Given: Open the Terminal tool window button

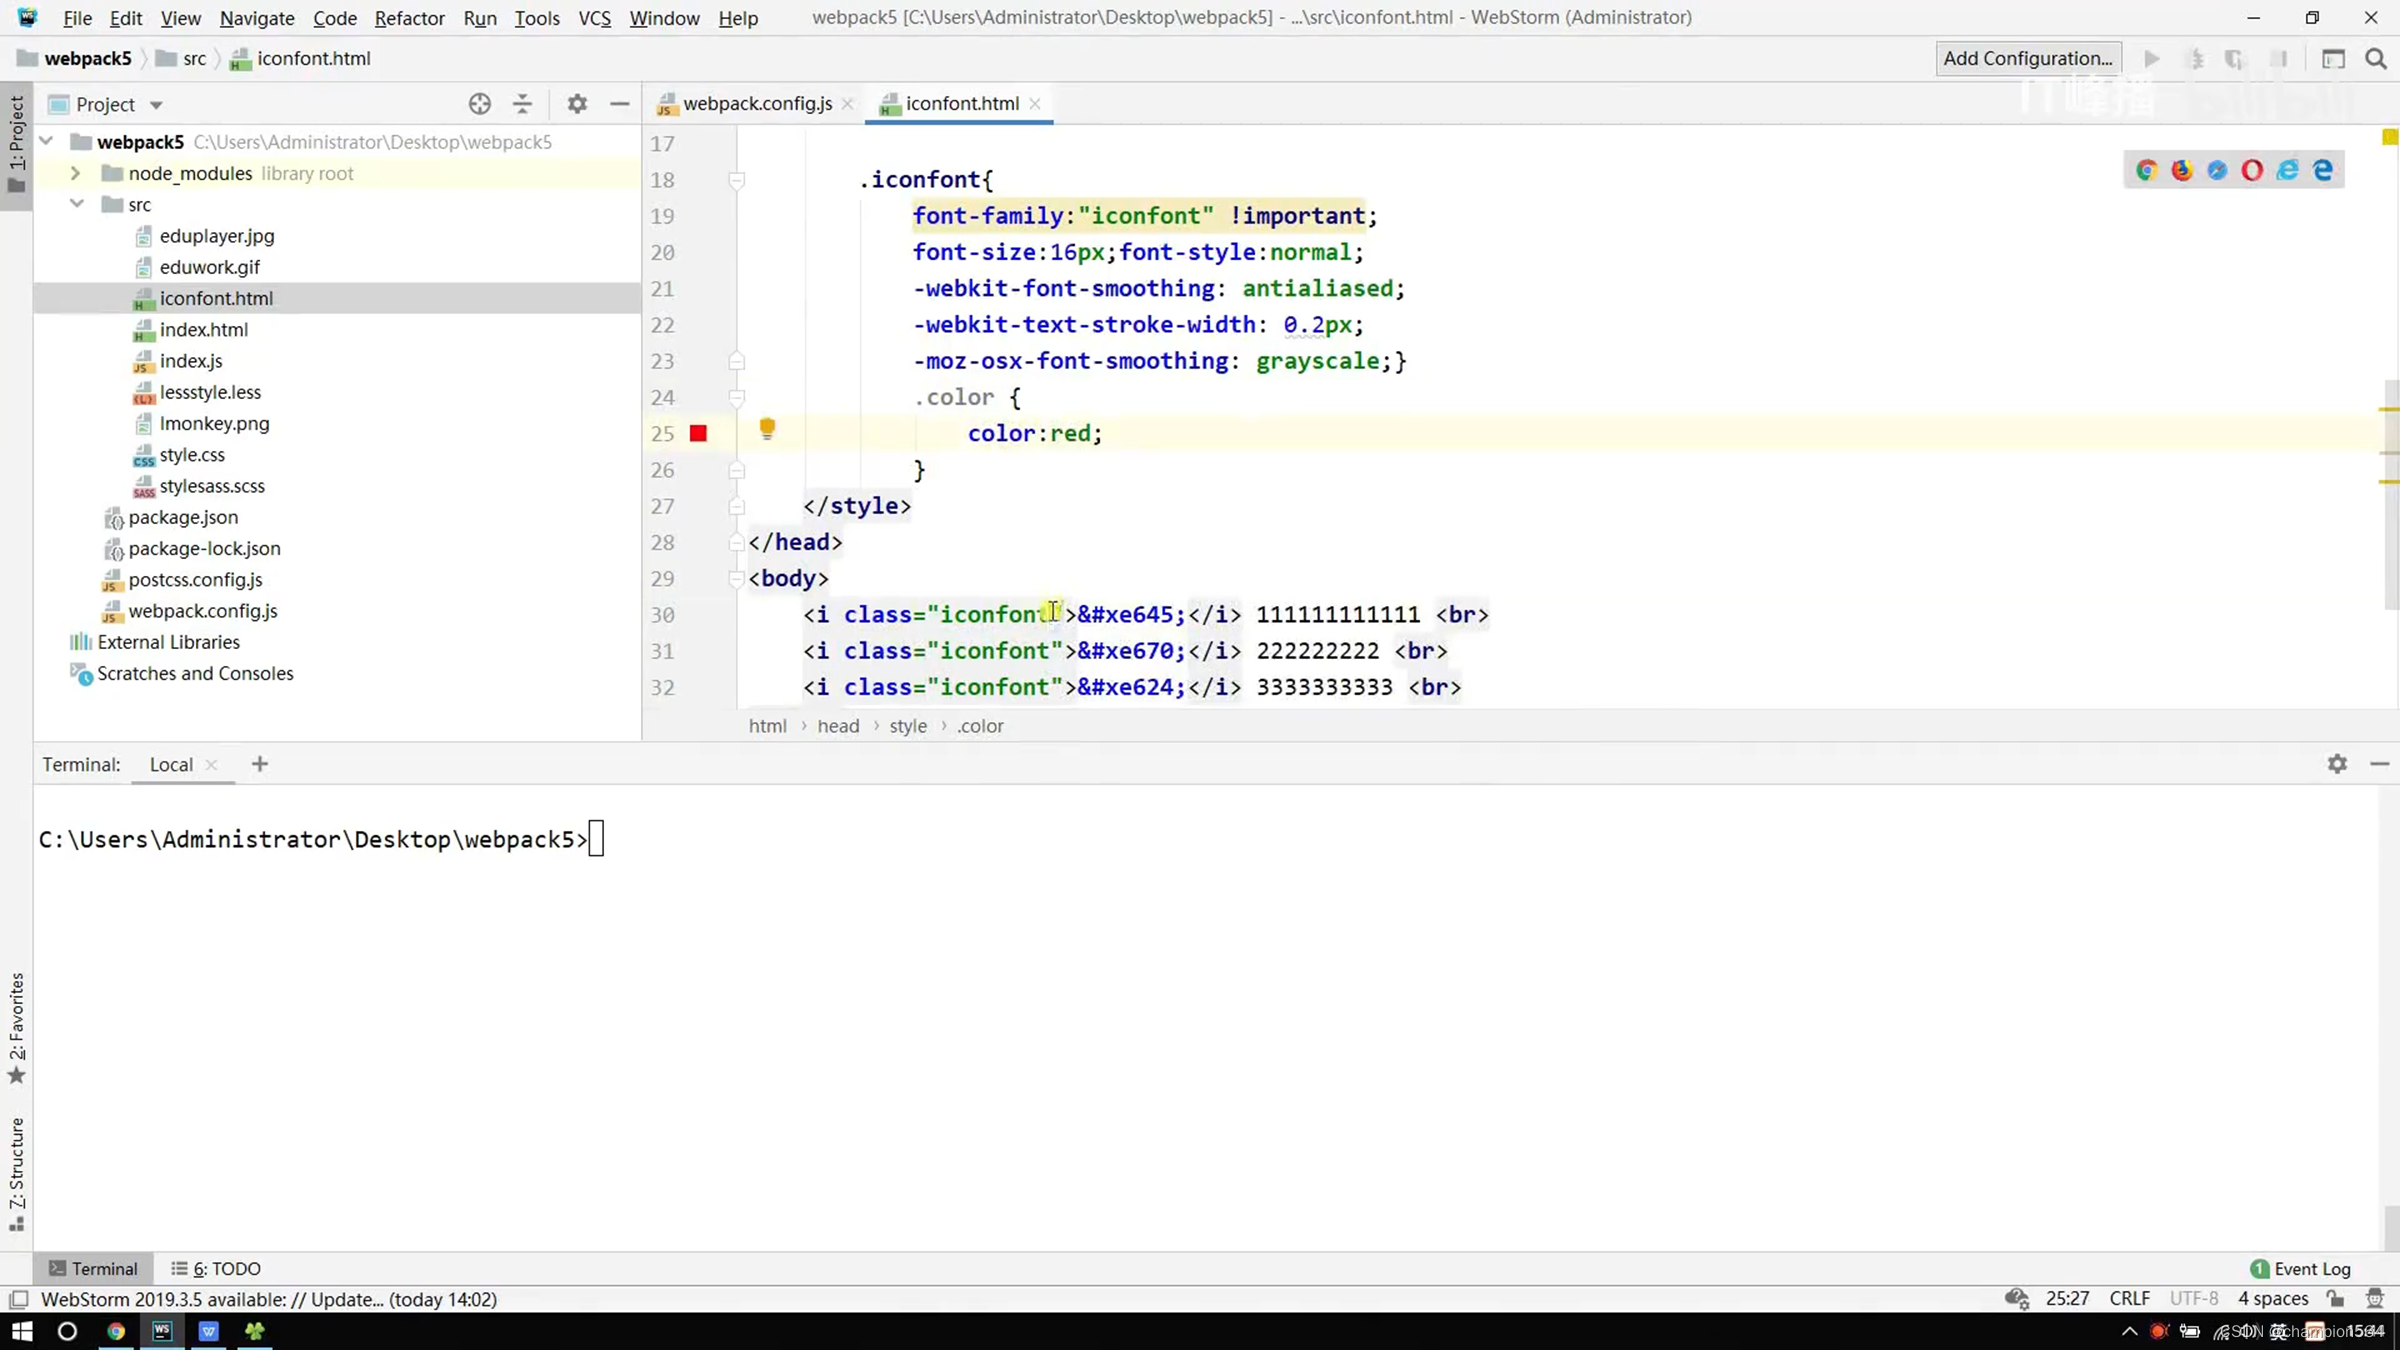Looking at the screenshot, I should coord(94,1268).
